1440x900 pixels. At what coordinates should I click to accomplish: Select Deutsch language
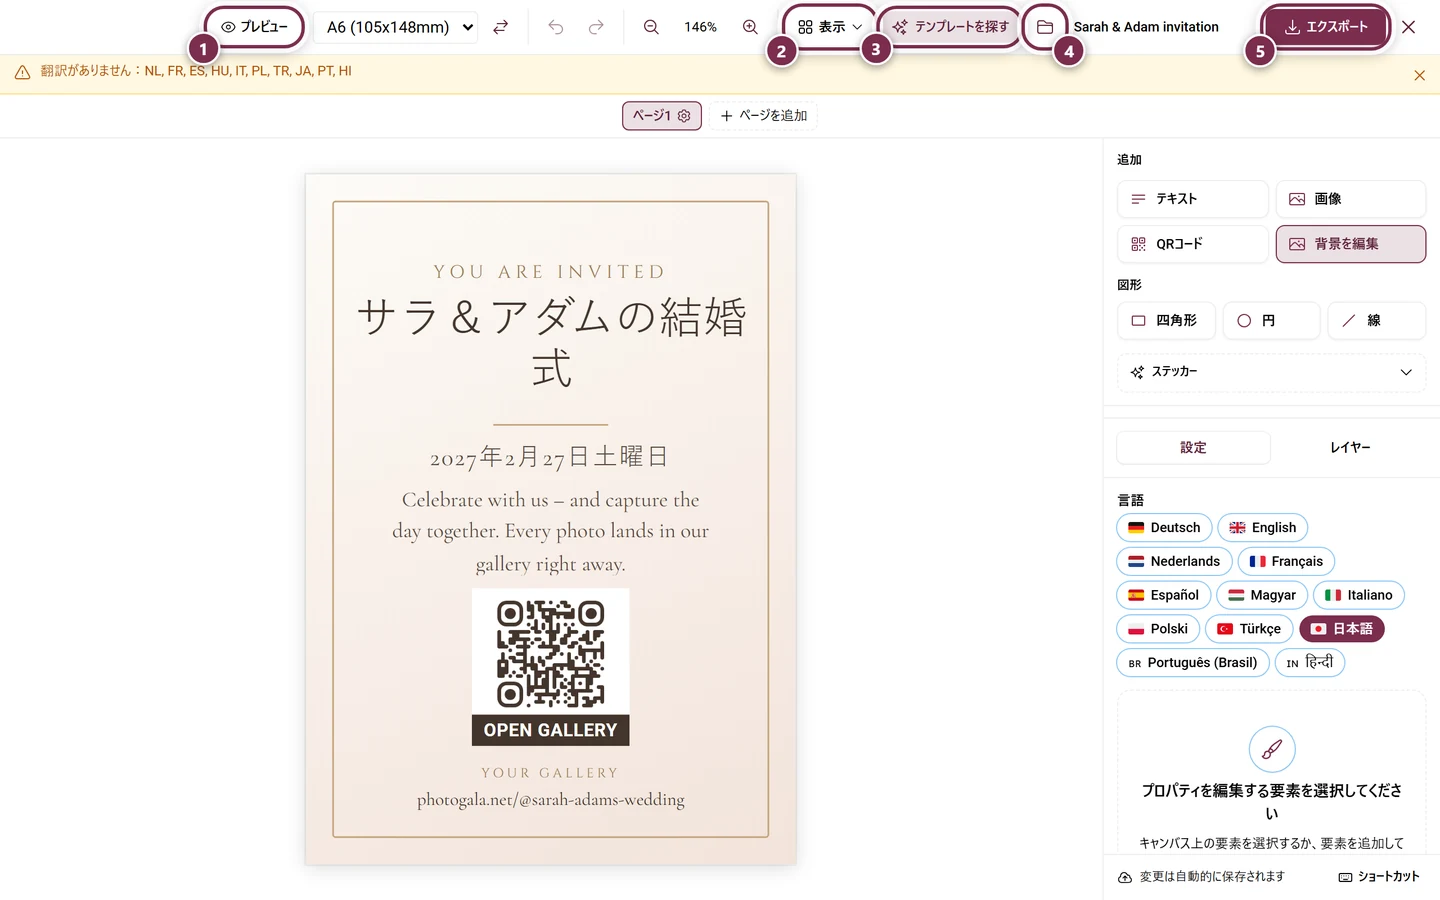(1164, 528)
